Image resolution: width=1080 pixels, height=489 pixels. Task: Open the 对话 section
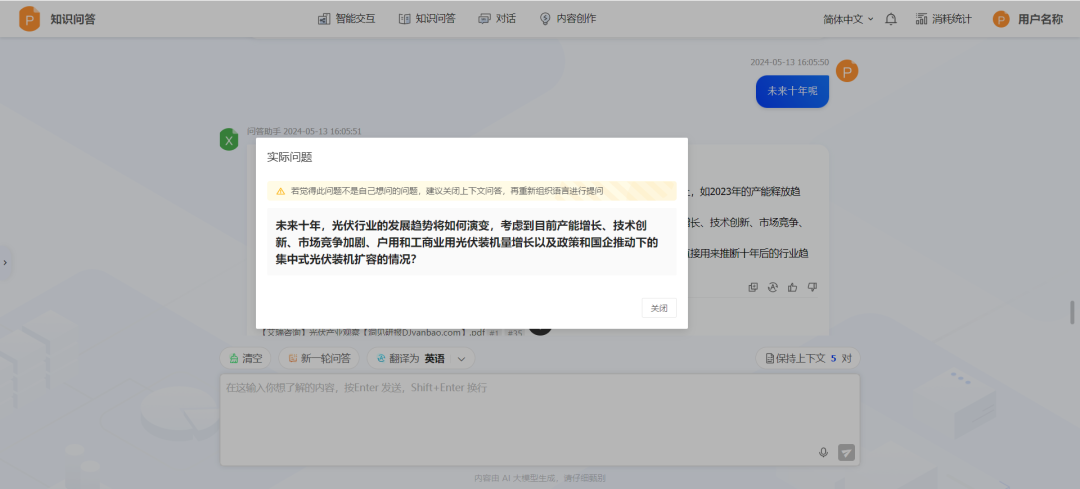[x=497, y=19]
